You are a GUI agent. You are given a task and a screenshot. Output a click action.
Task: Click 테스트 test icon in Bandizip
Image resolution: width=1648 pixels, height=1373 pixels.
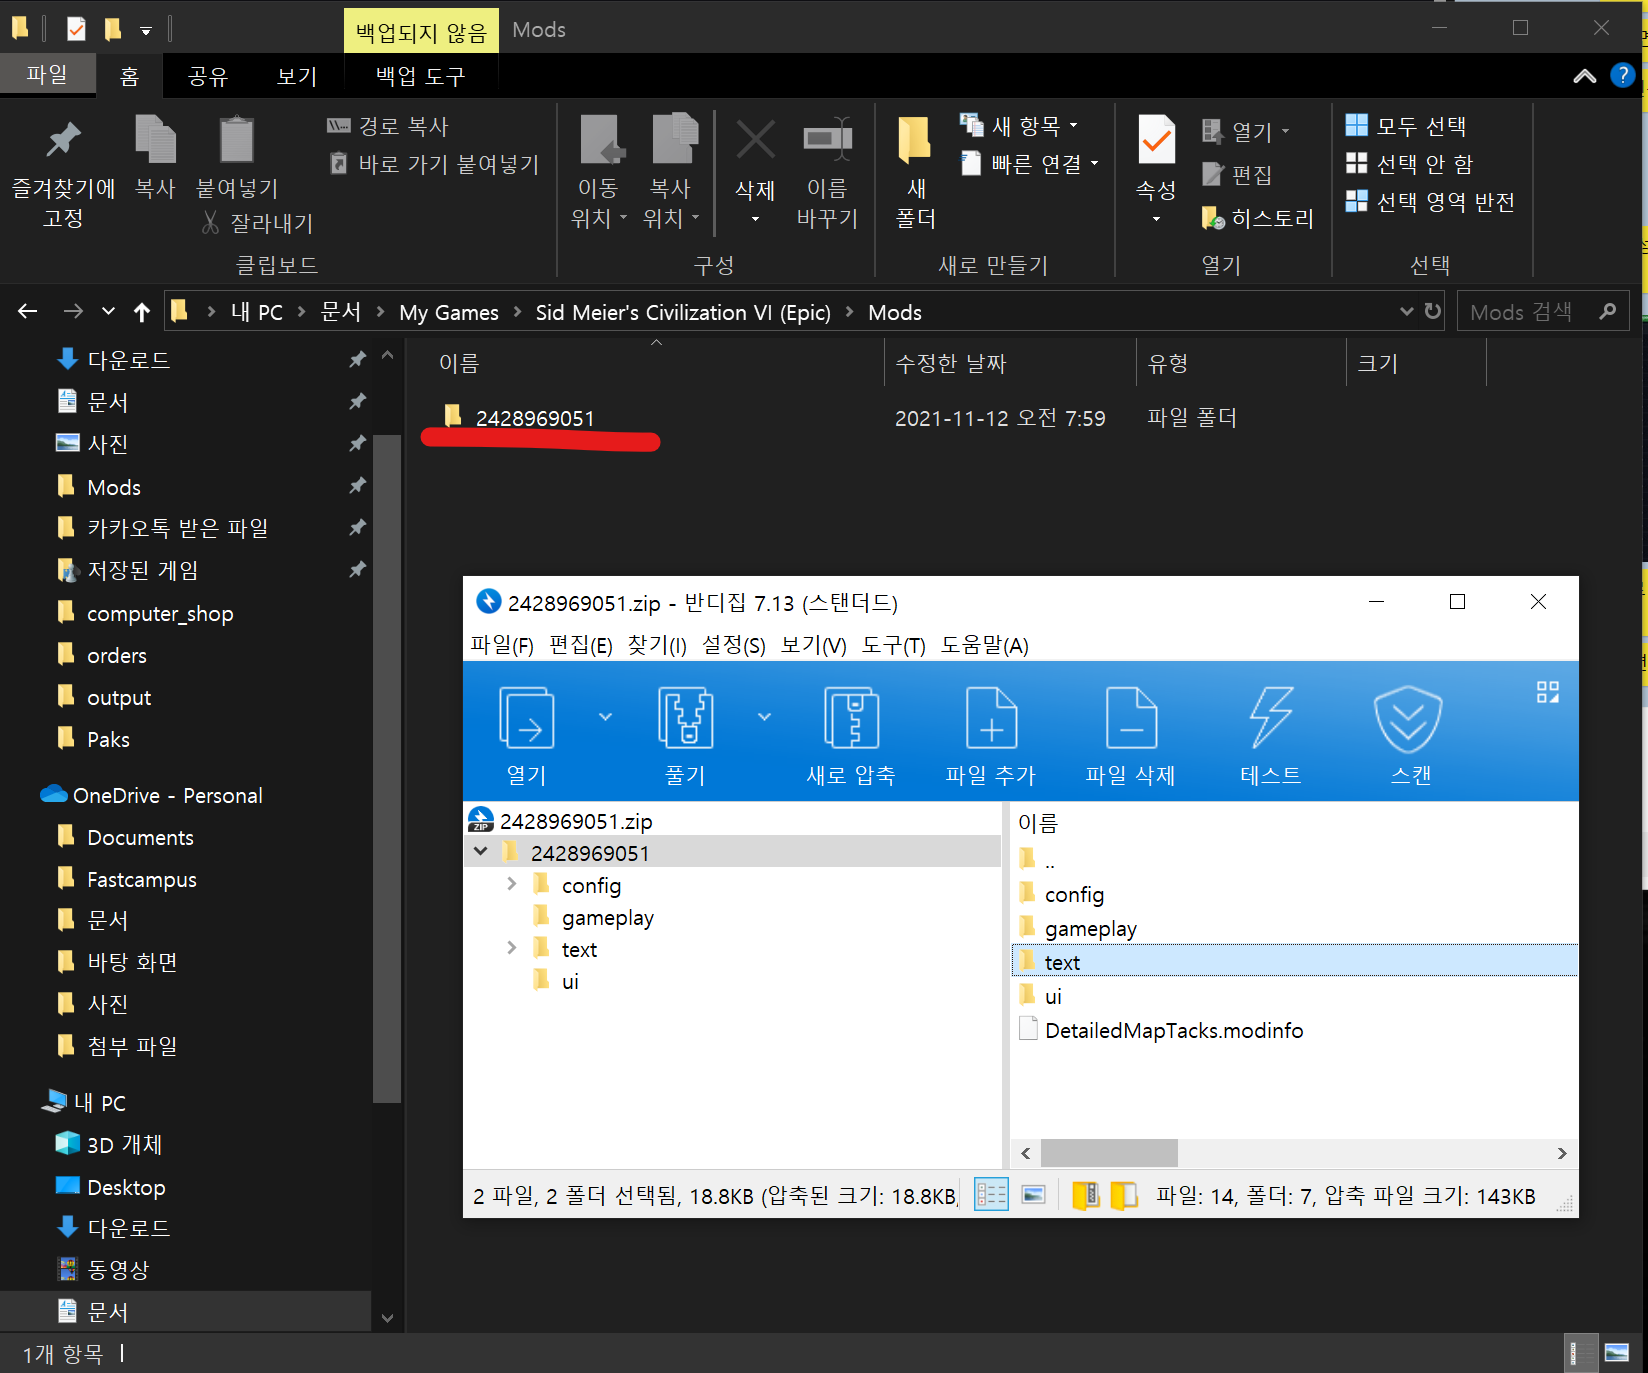pos(1271,737)
